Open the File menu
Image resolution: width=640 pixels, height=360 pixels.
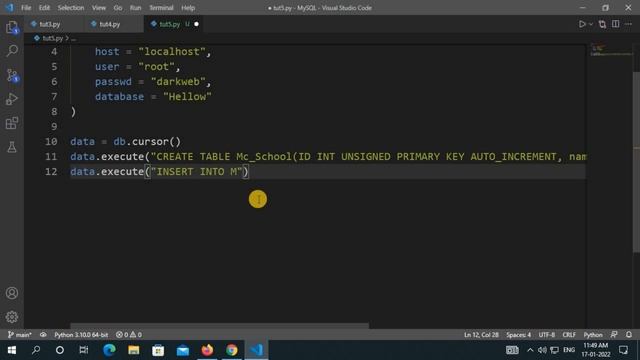26,8
